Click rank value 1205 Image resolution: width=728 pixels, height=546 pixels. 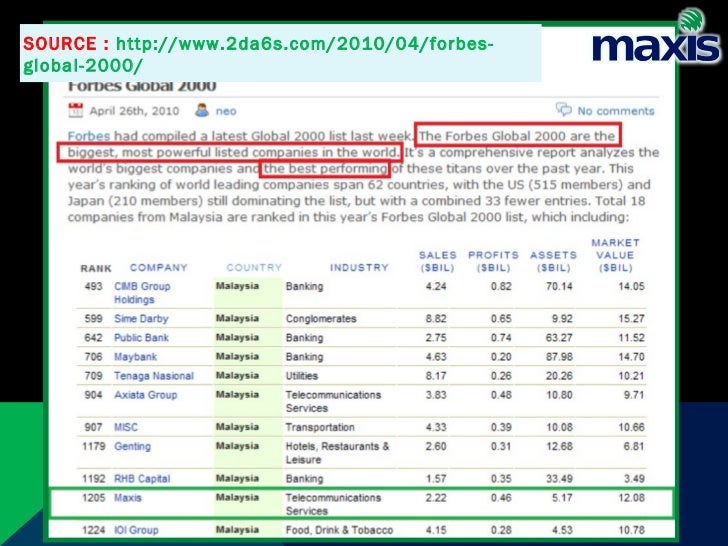click(x=93, y=498)
